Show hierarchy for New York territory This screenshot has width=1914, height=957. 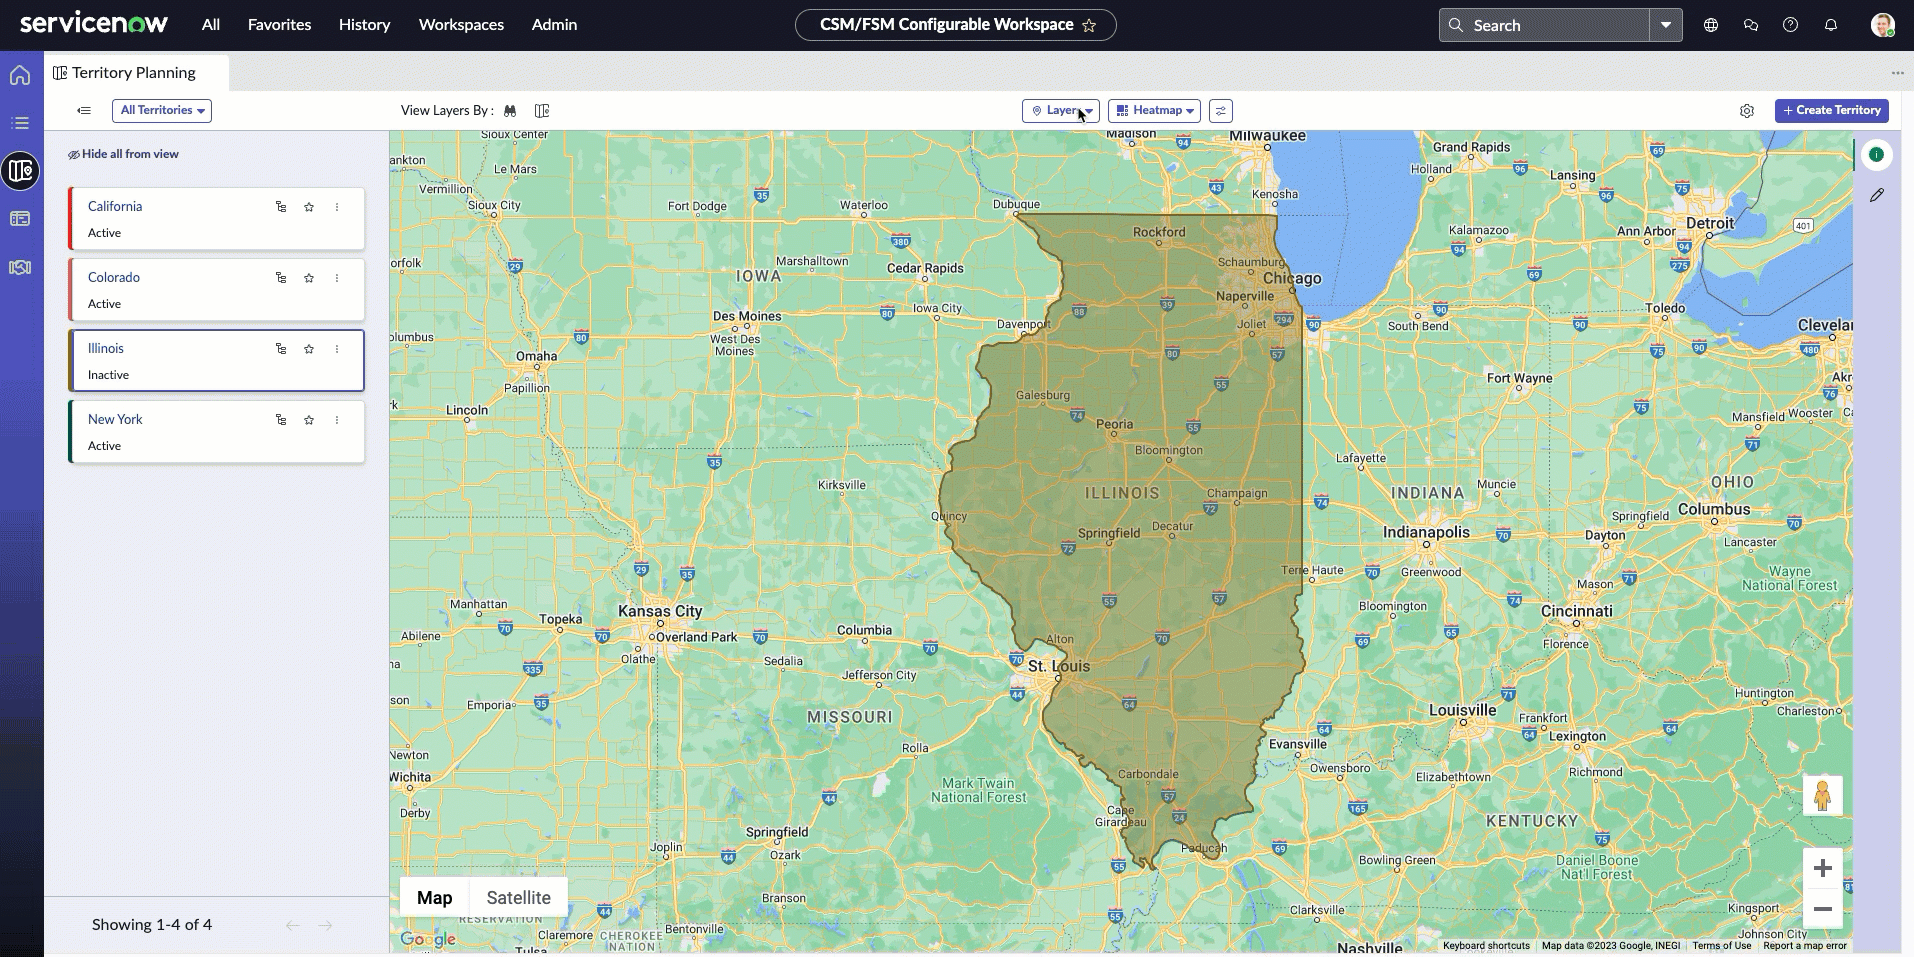pyautogui.click(x=281, y=420)
